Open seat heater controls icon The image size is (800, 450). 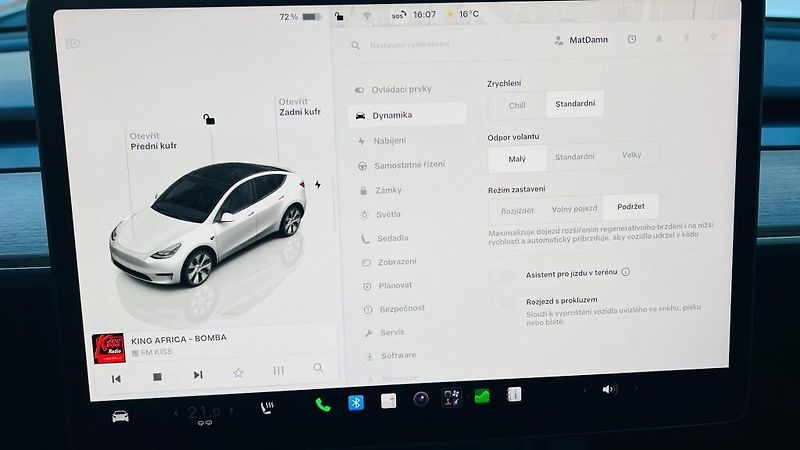click(x=267, y=407)
